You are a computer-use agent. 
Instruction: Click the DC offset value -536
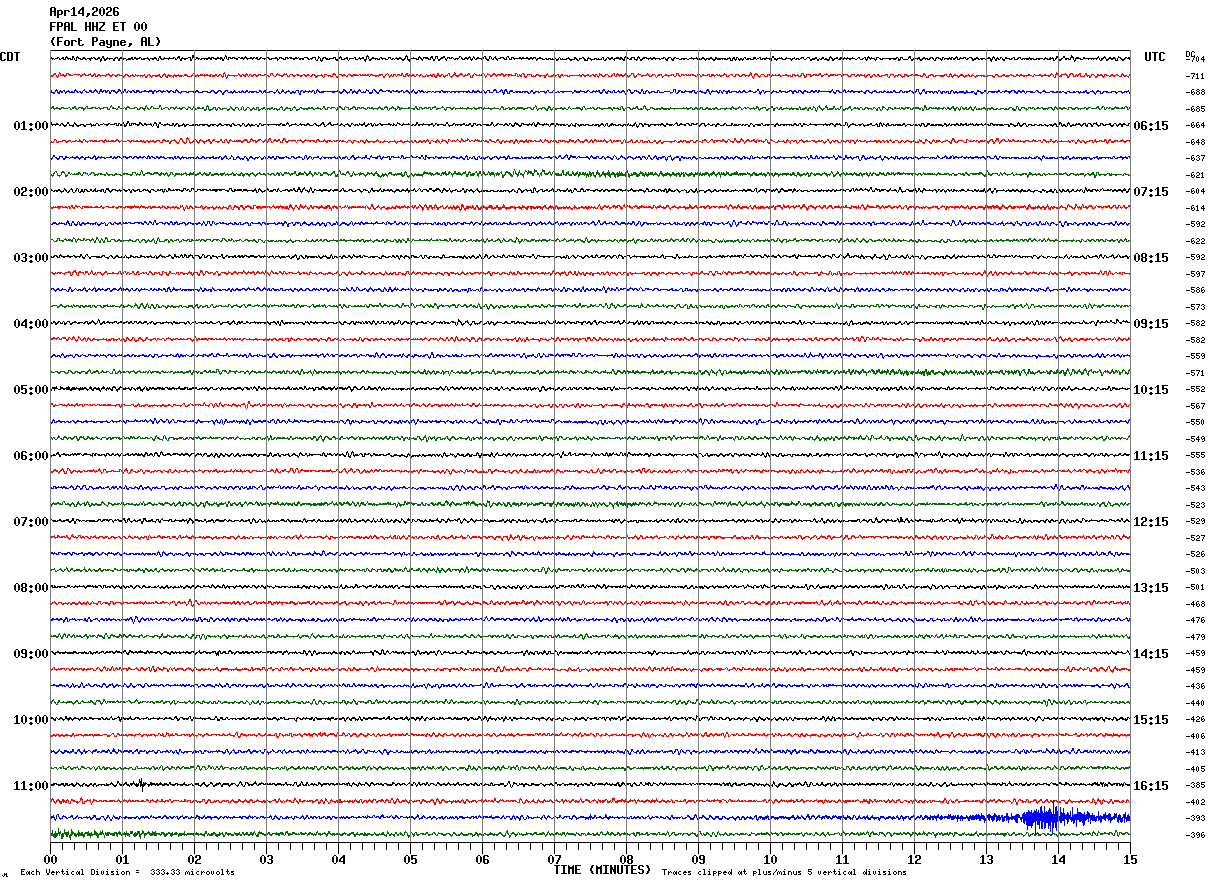click(x=1195, y=472)
